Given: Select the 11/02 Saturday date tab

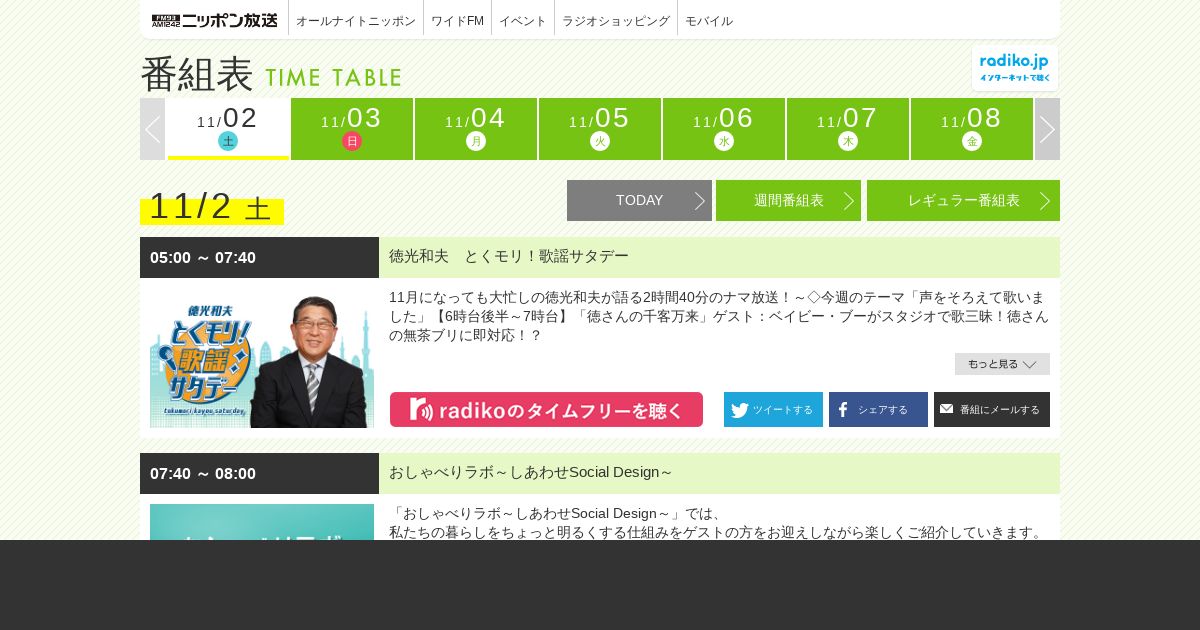Looking at the screenshot, I should (x=228, y=129).
